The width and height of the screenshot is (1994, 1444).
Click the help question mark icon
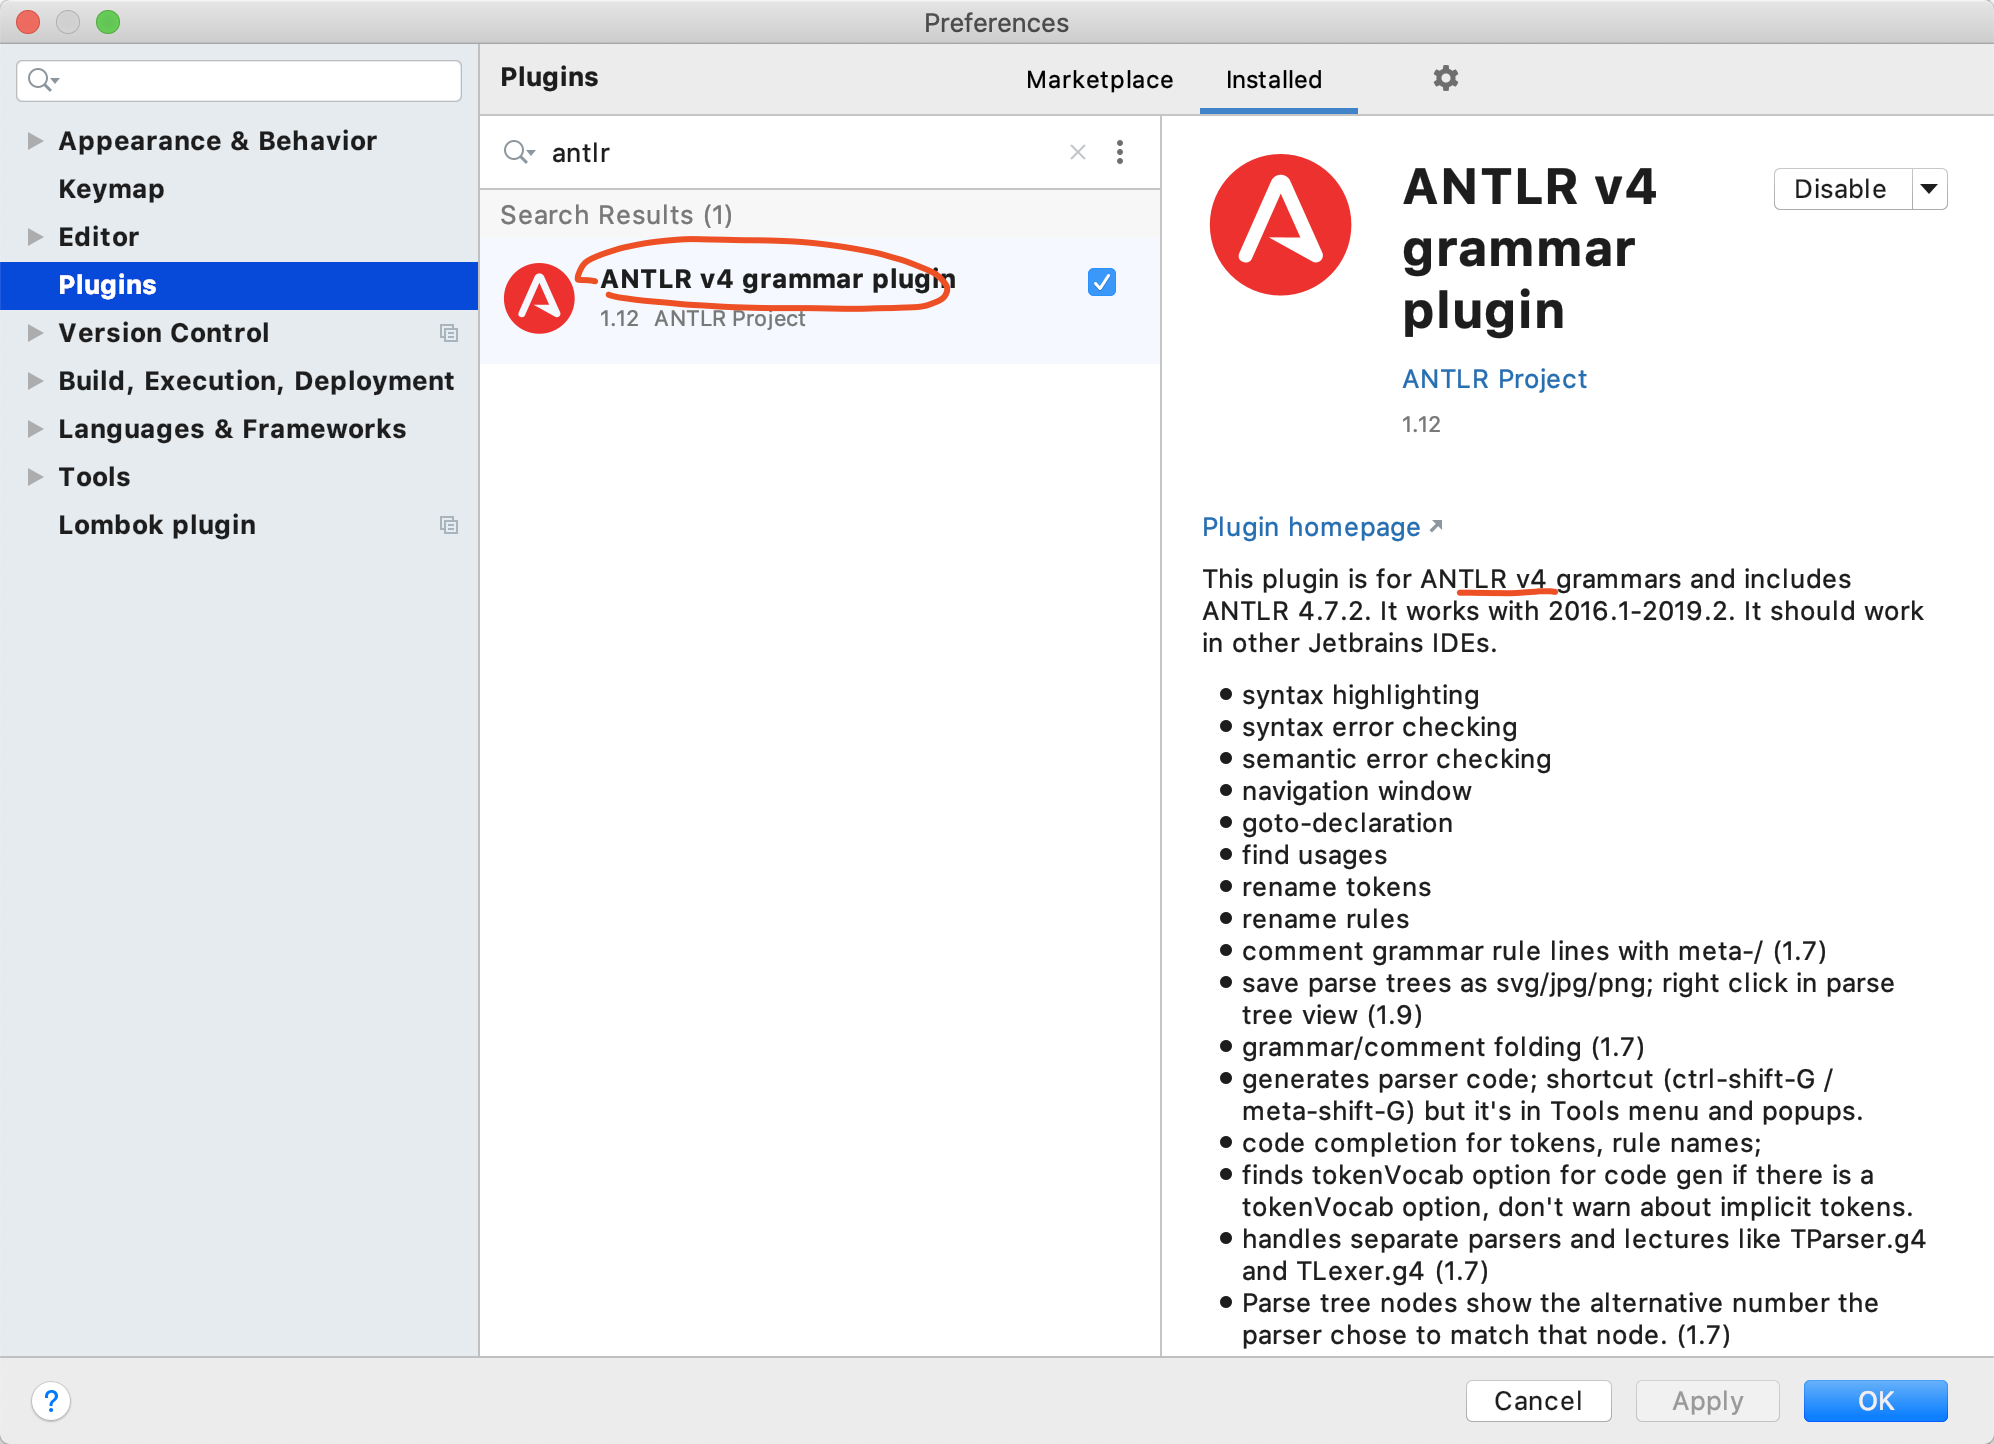coord(51,1400)
